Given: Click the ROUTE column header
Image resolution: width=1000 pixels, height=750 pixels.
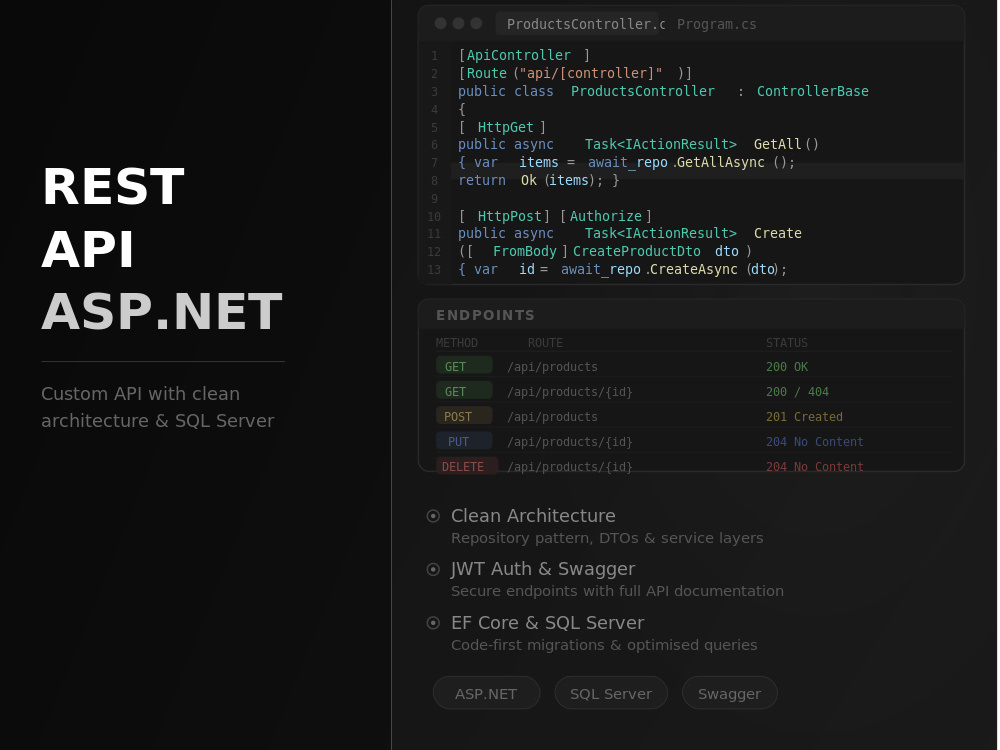Looking at the screenshot, I should point(545,342).
